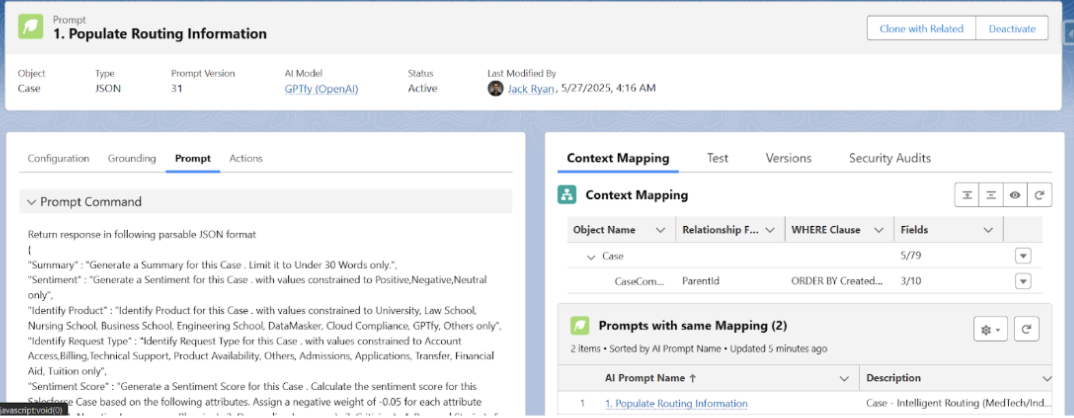Click the Object value Case in header
The height and width of the screenshot is (418, 1074).
(x=29, y=88)
